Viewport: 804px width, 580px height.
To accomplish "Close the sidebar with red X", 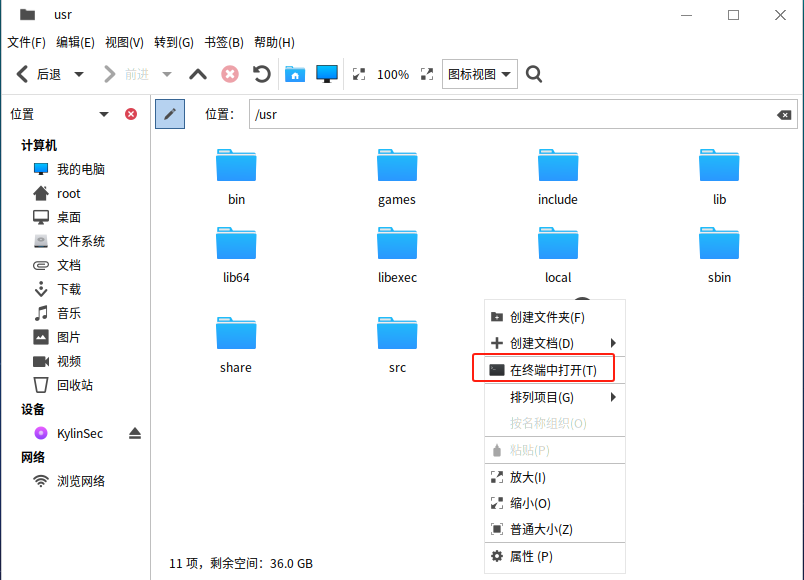I will [131, 114].
